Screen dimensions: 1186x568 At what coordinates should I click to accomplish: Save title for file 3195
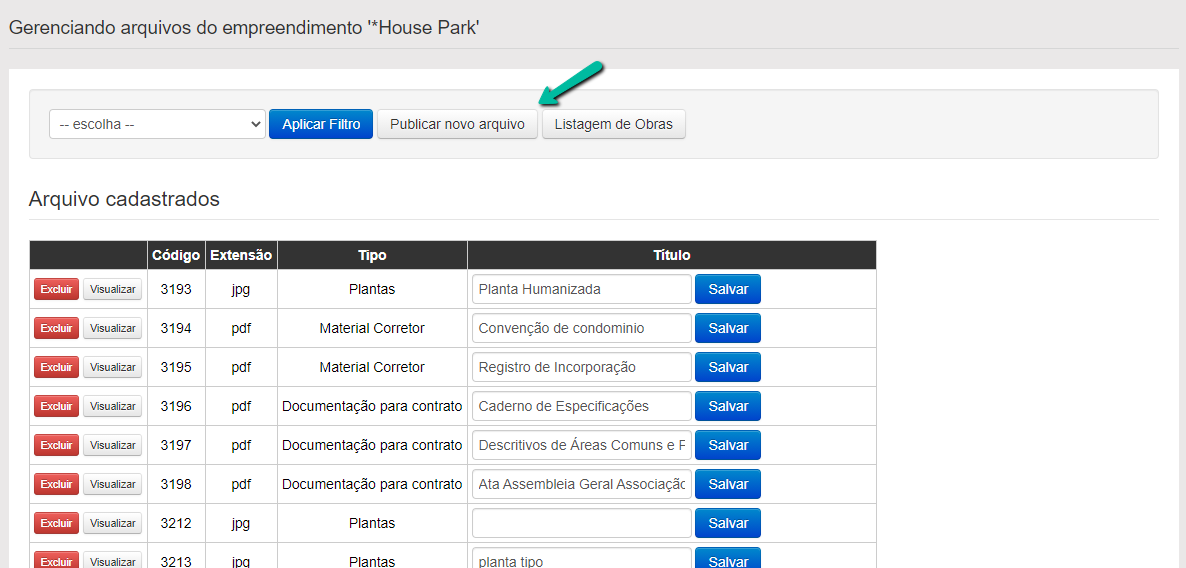point(728,367)
